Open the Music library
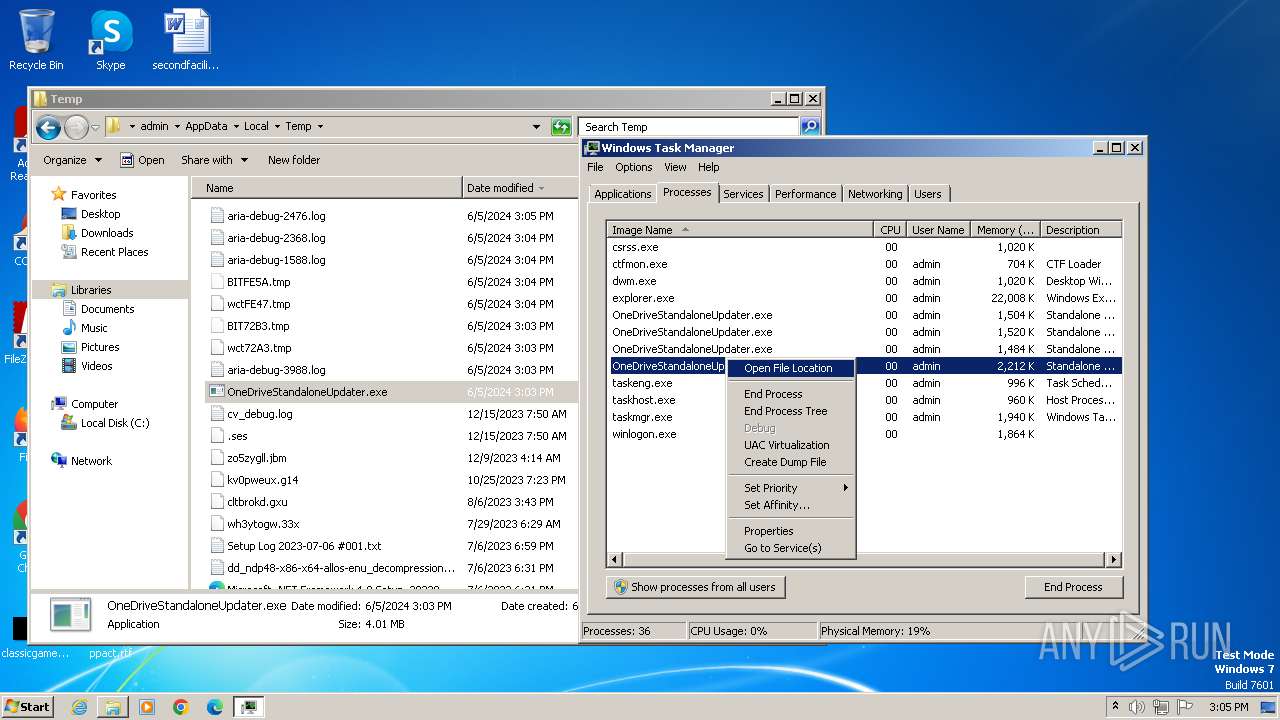This screenshot has height=720, width=1280. pyautogui.click(x=94, y=328)
